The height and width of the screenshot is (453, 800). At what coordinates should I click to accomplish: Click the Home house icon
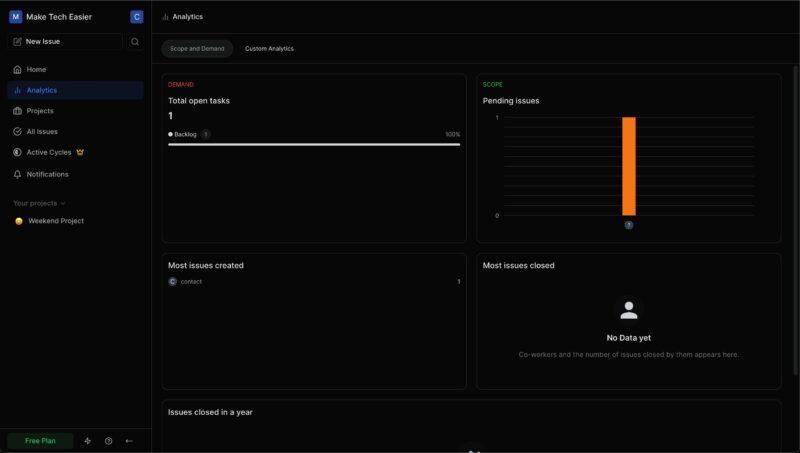pyautogui.click(x=17, y=69)
